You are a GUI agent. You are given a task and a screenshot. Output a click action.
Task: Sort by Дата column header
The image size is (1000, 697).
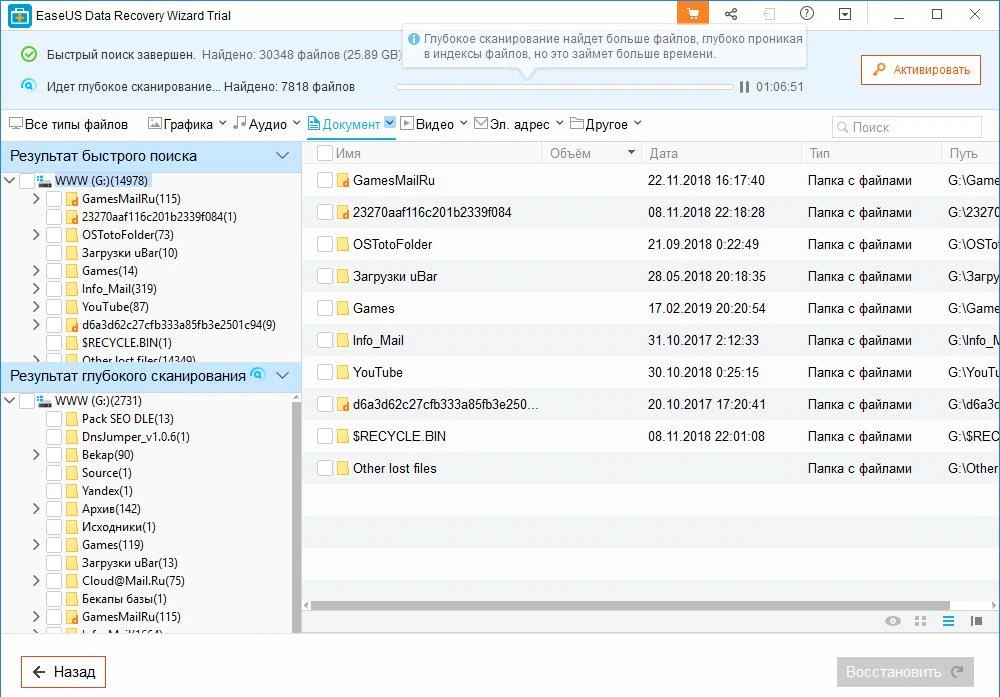pyautogui.click(x=663, y=154)
